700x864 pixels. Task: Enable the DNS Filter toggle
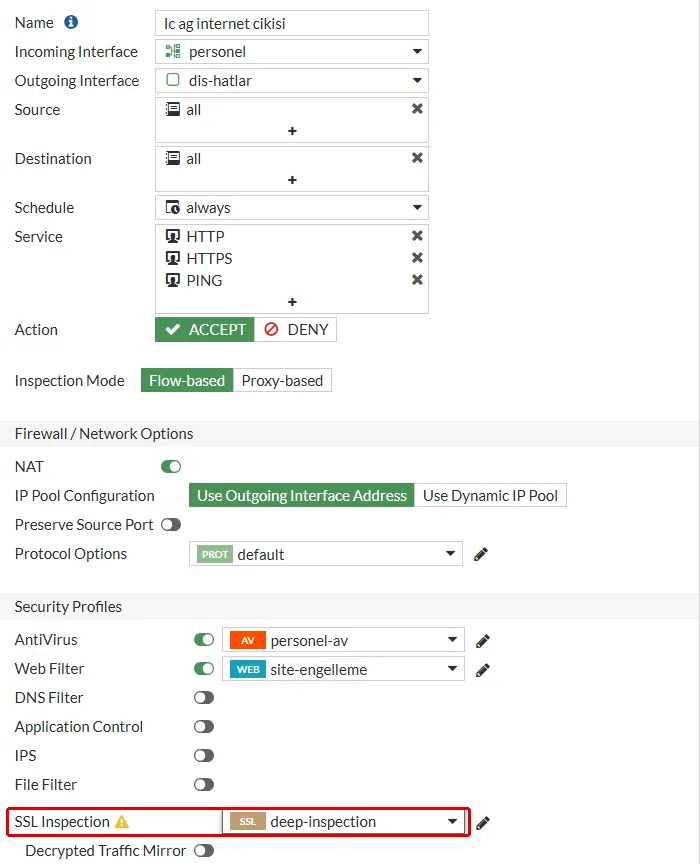tap(204, 698)
